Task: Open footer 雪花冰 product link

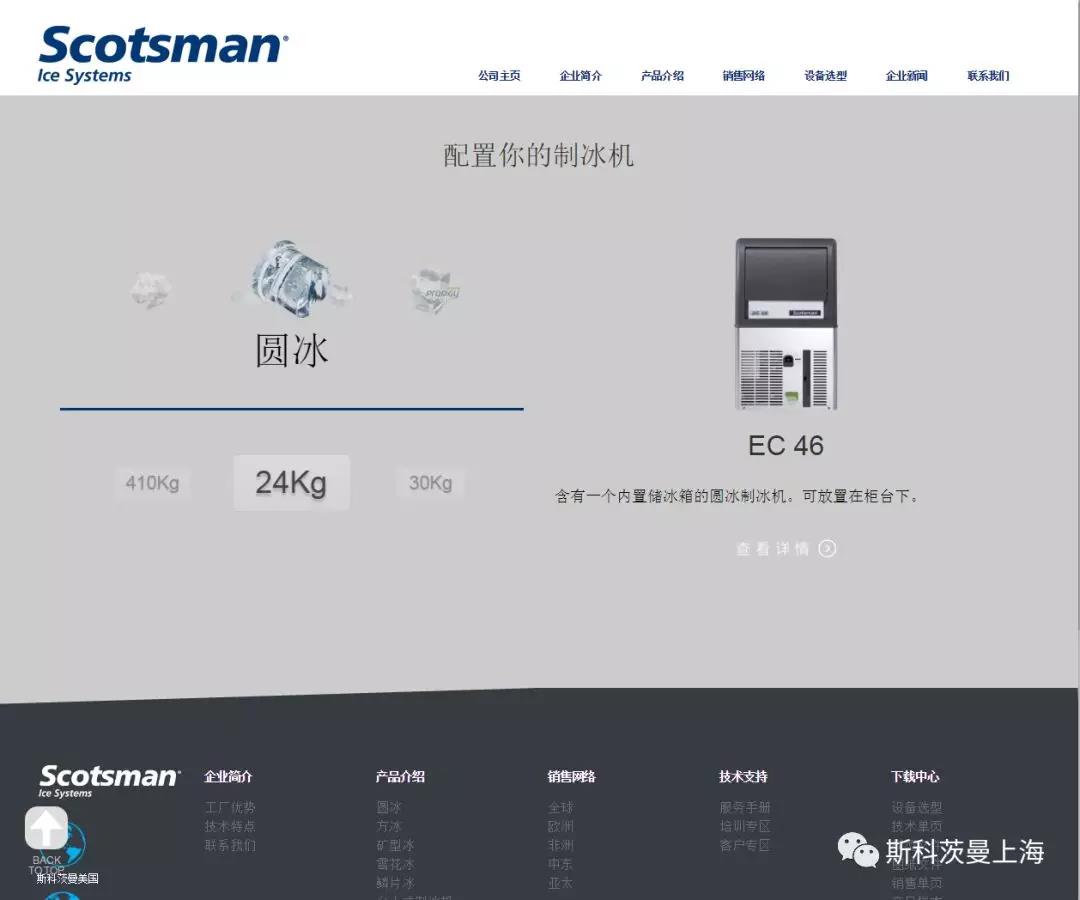Action: click(395, 864)
